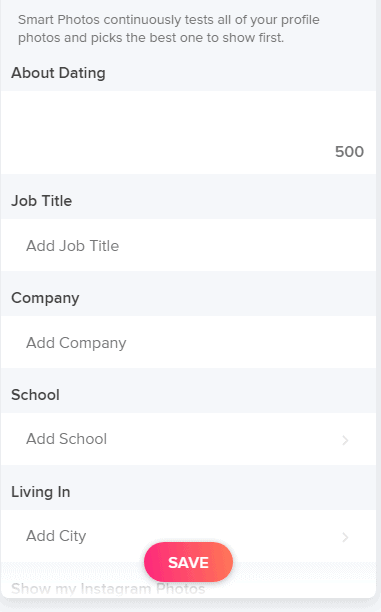Click the Add School placeholder text
The height and width of the screenshot is (612, 381).
66,439
